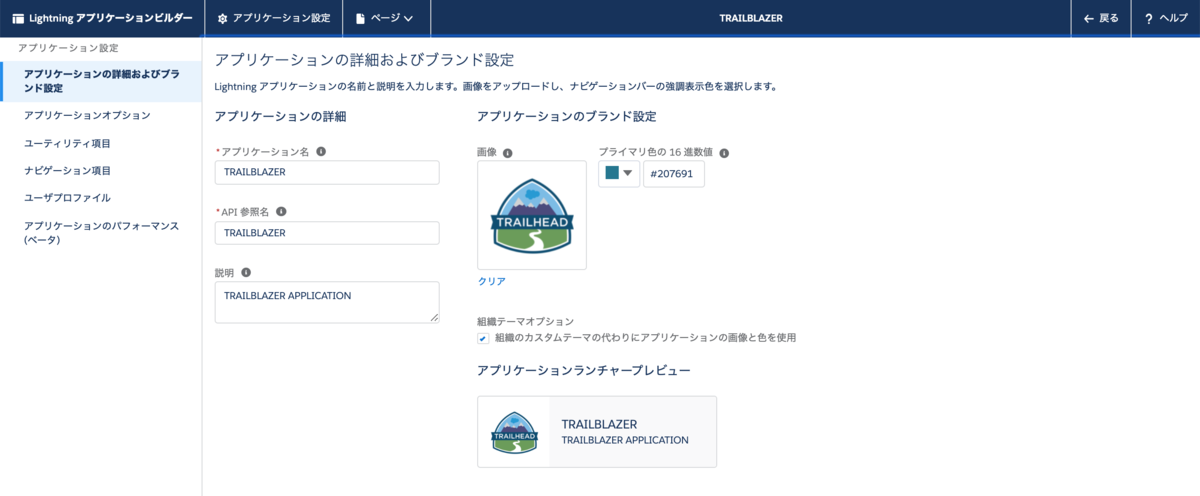The image size is (1200, 496).
Task: Open ユーティリティ項目 in sidebar
Action: point(67,143)
